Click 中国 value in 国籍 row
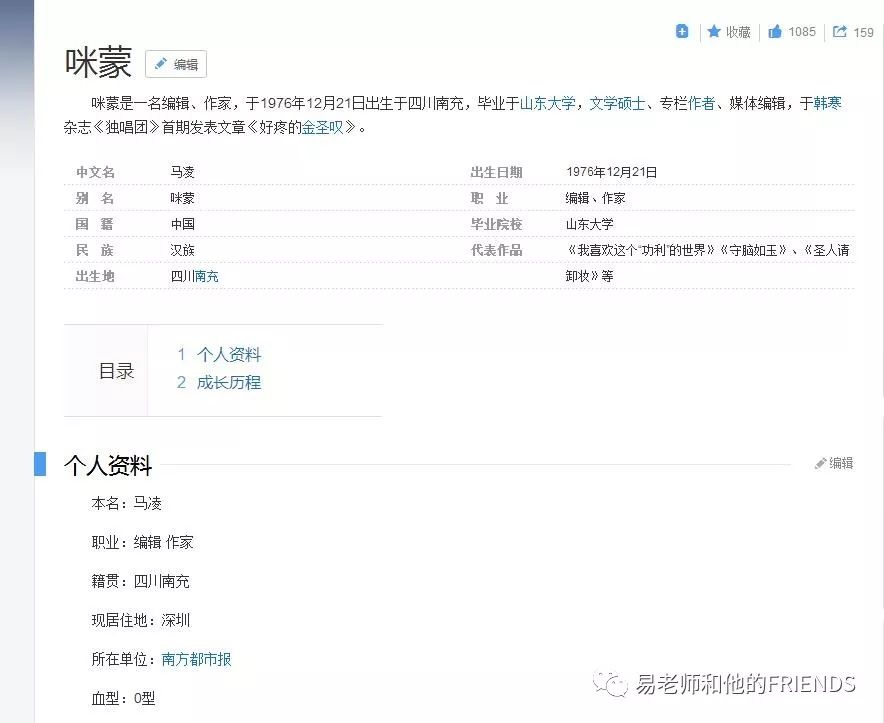This screenshot has width=884, height=723. point(182,224)
